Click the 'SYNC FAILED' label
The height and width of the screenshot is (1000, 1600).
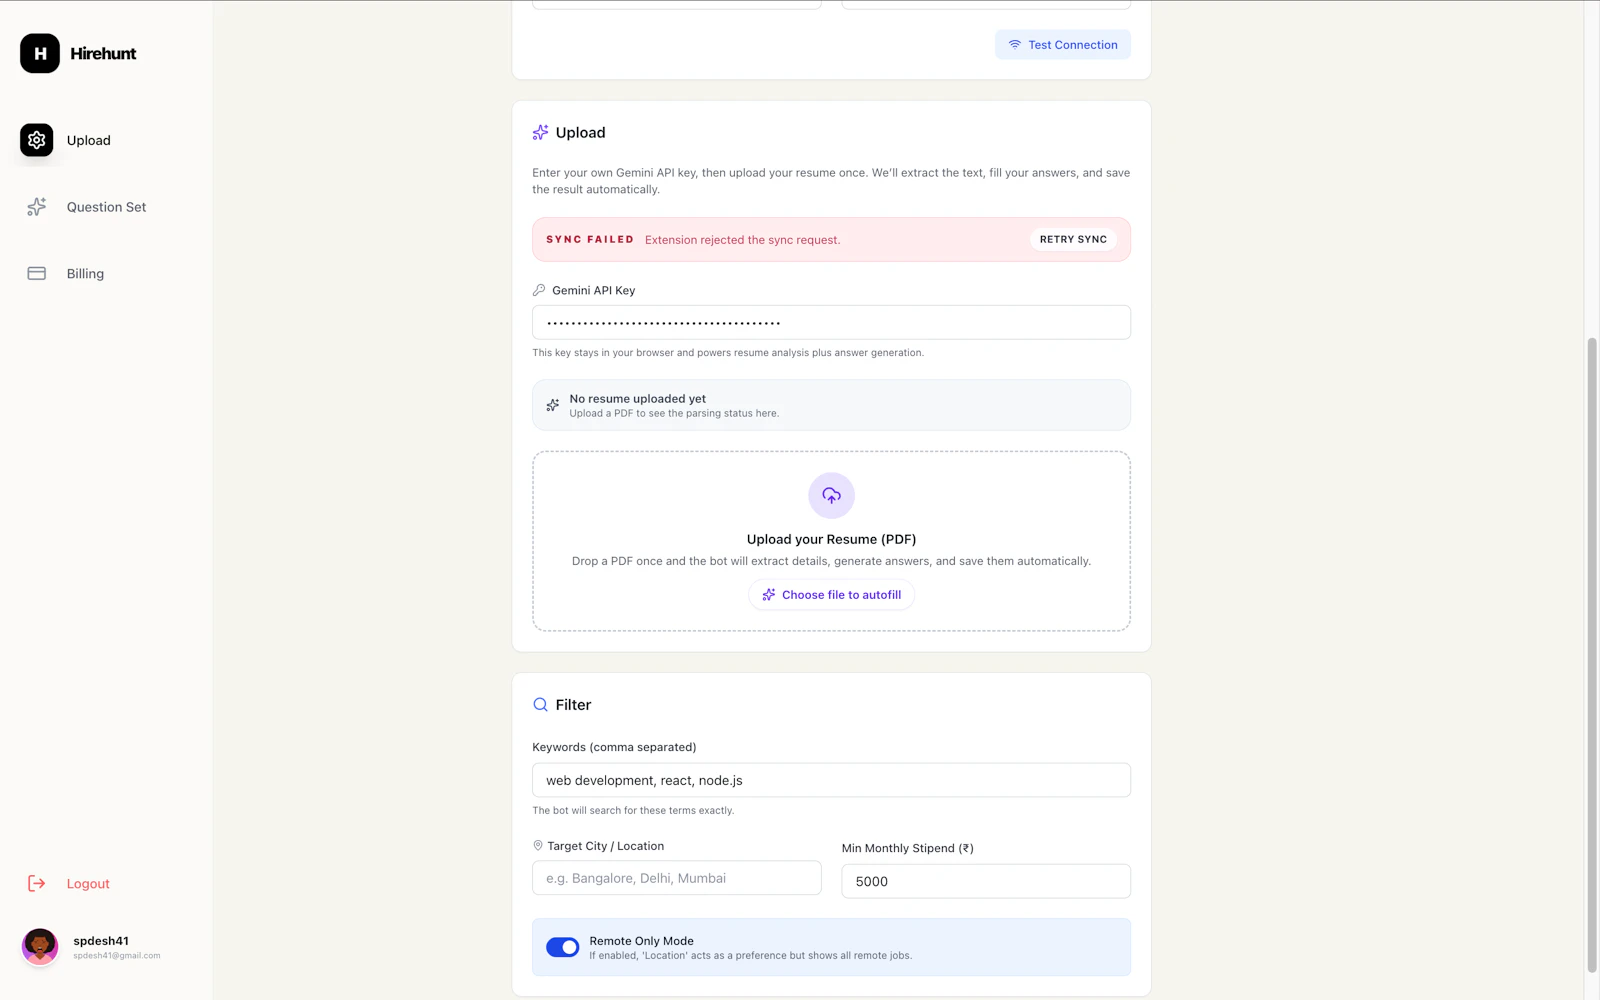(x=590, y=239)
